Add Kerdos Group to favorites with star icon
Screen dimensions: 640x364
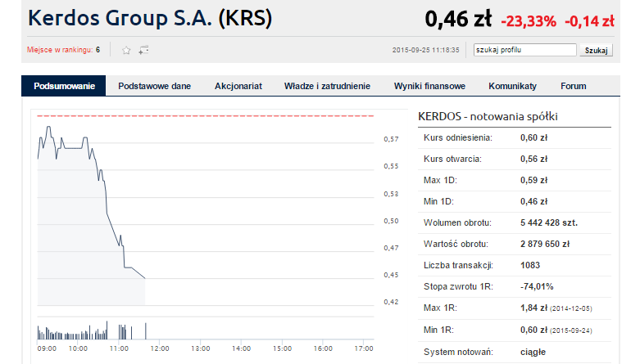pos(126,50)
